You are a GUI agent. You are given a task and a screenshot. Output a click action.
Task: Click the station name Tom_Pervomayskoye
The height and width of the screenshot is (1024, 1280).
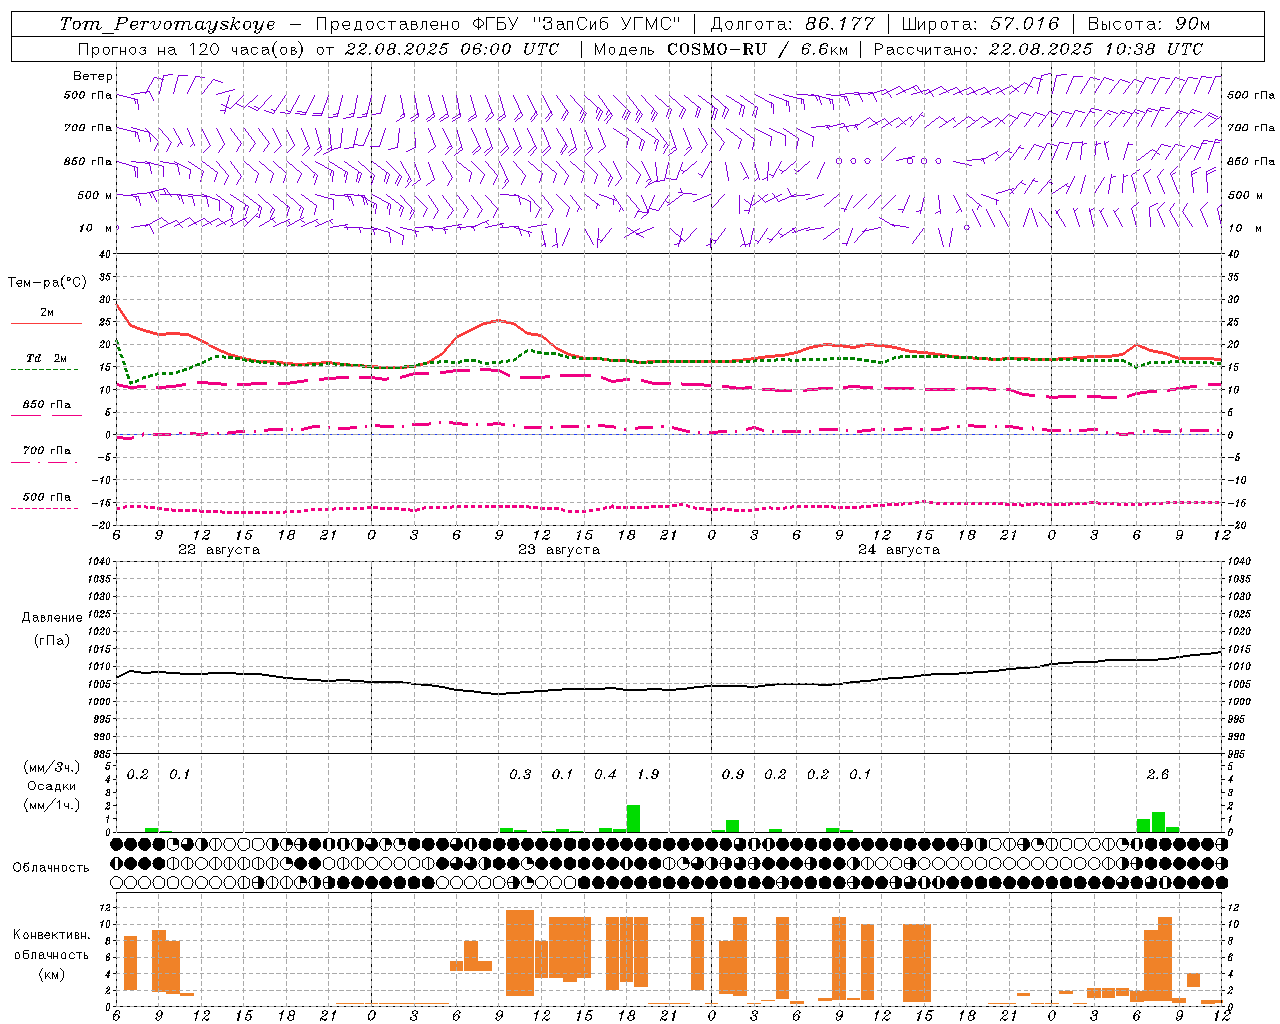[x=167, y=24]
